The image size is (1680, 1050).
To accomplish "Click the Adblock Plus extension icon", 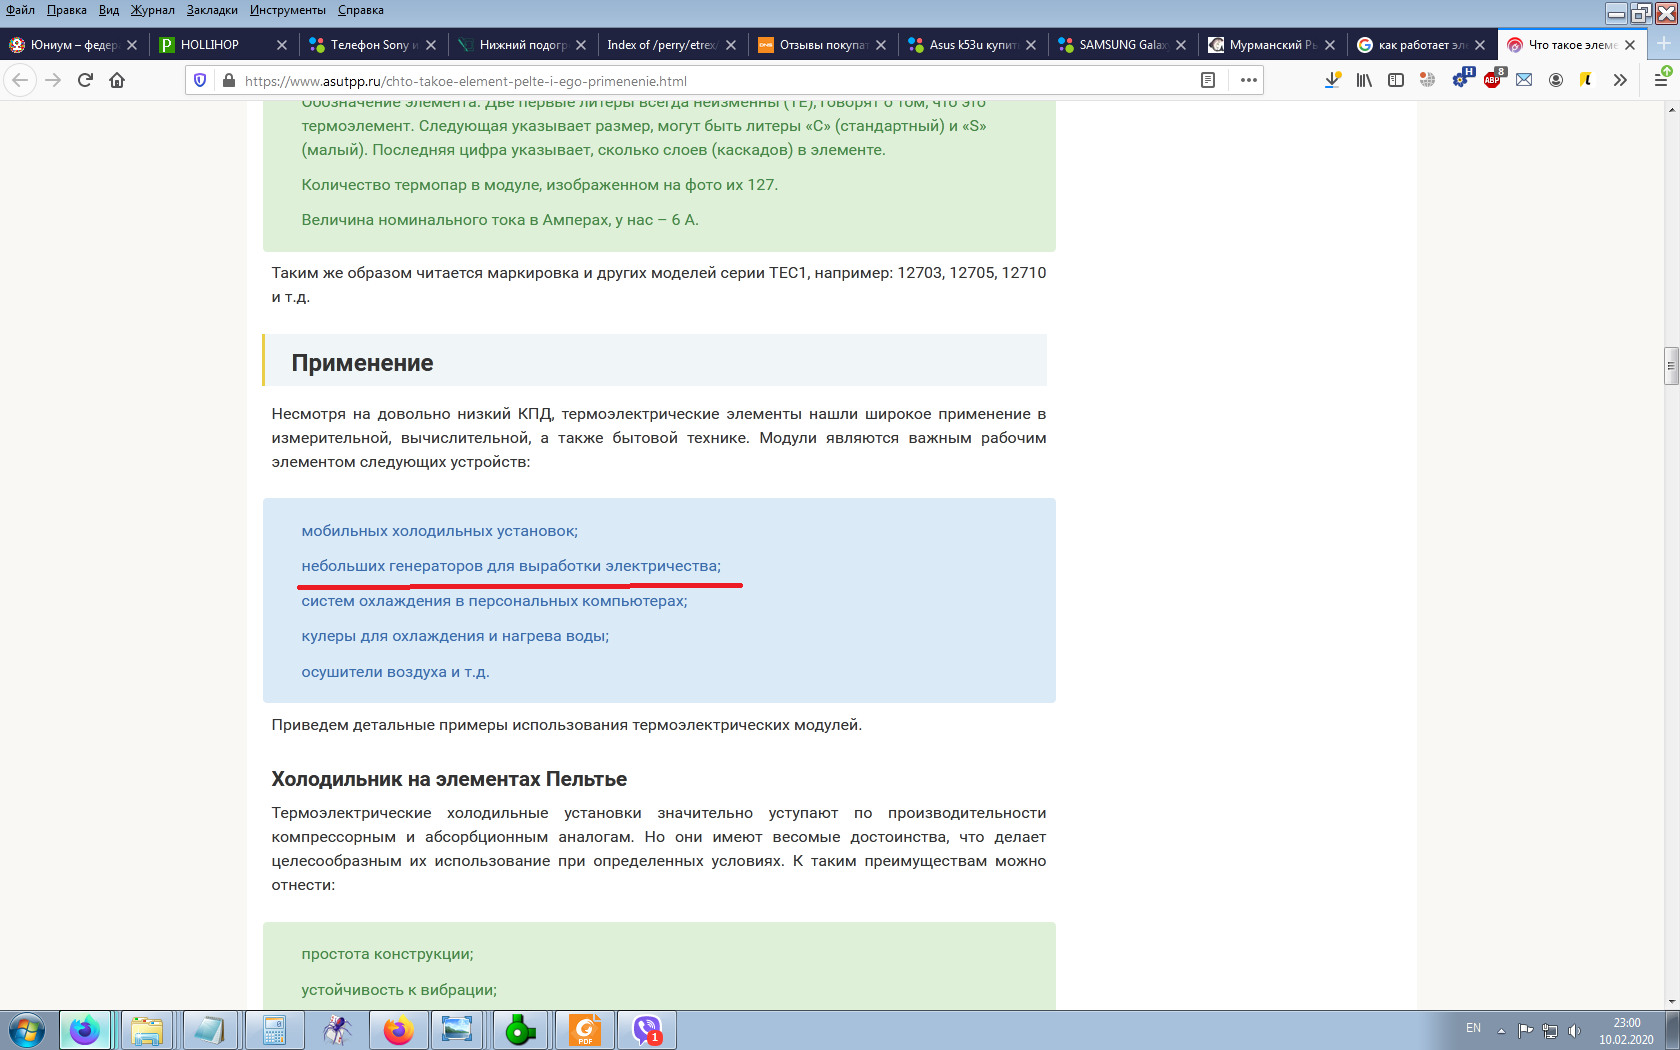I will [x=1492, y=80].
